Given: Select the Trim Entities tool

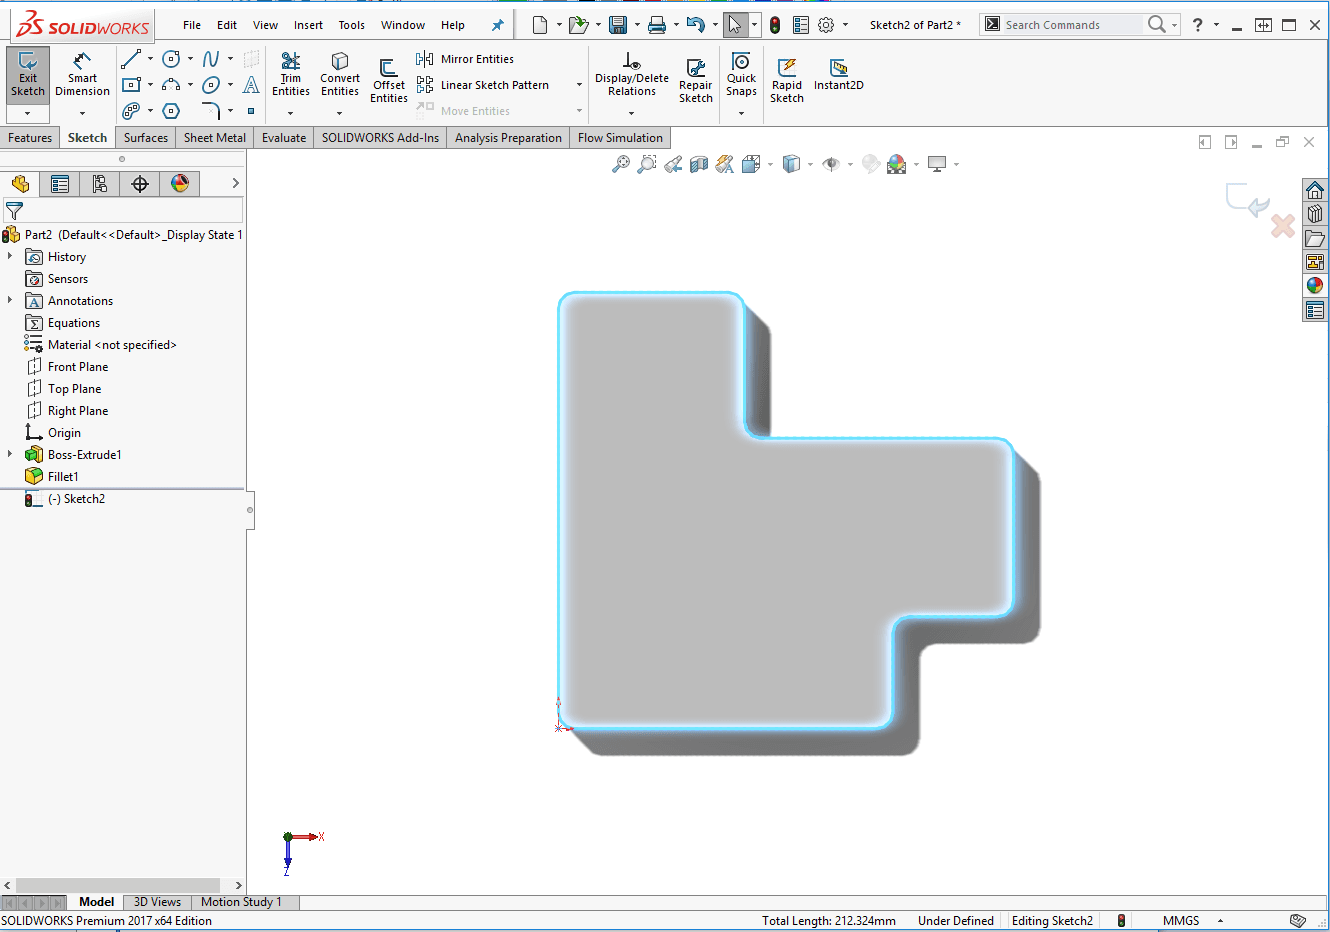Looking at the screenshot, I should click(290, 75).
